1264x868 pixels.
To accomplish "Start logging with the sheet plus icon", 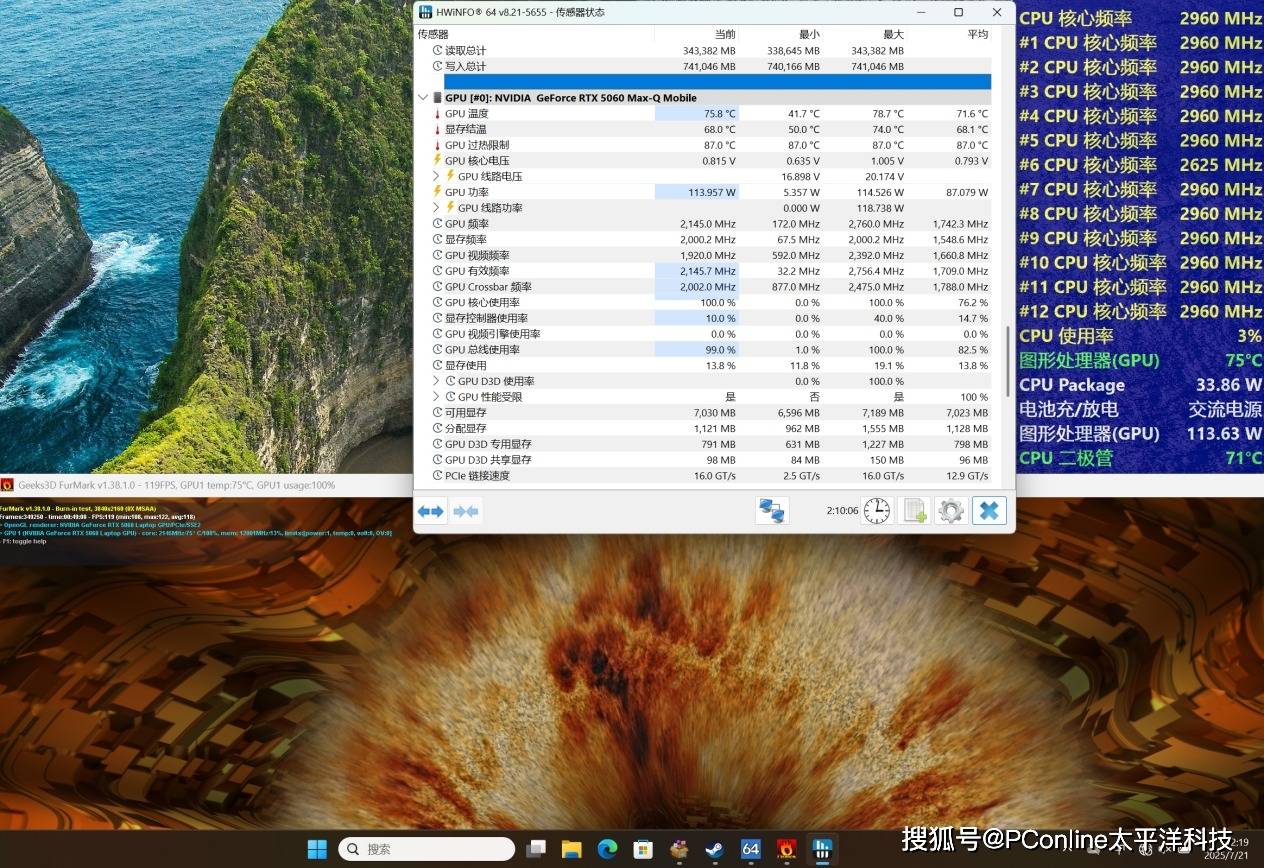I will (913, 511).
